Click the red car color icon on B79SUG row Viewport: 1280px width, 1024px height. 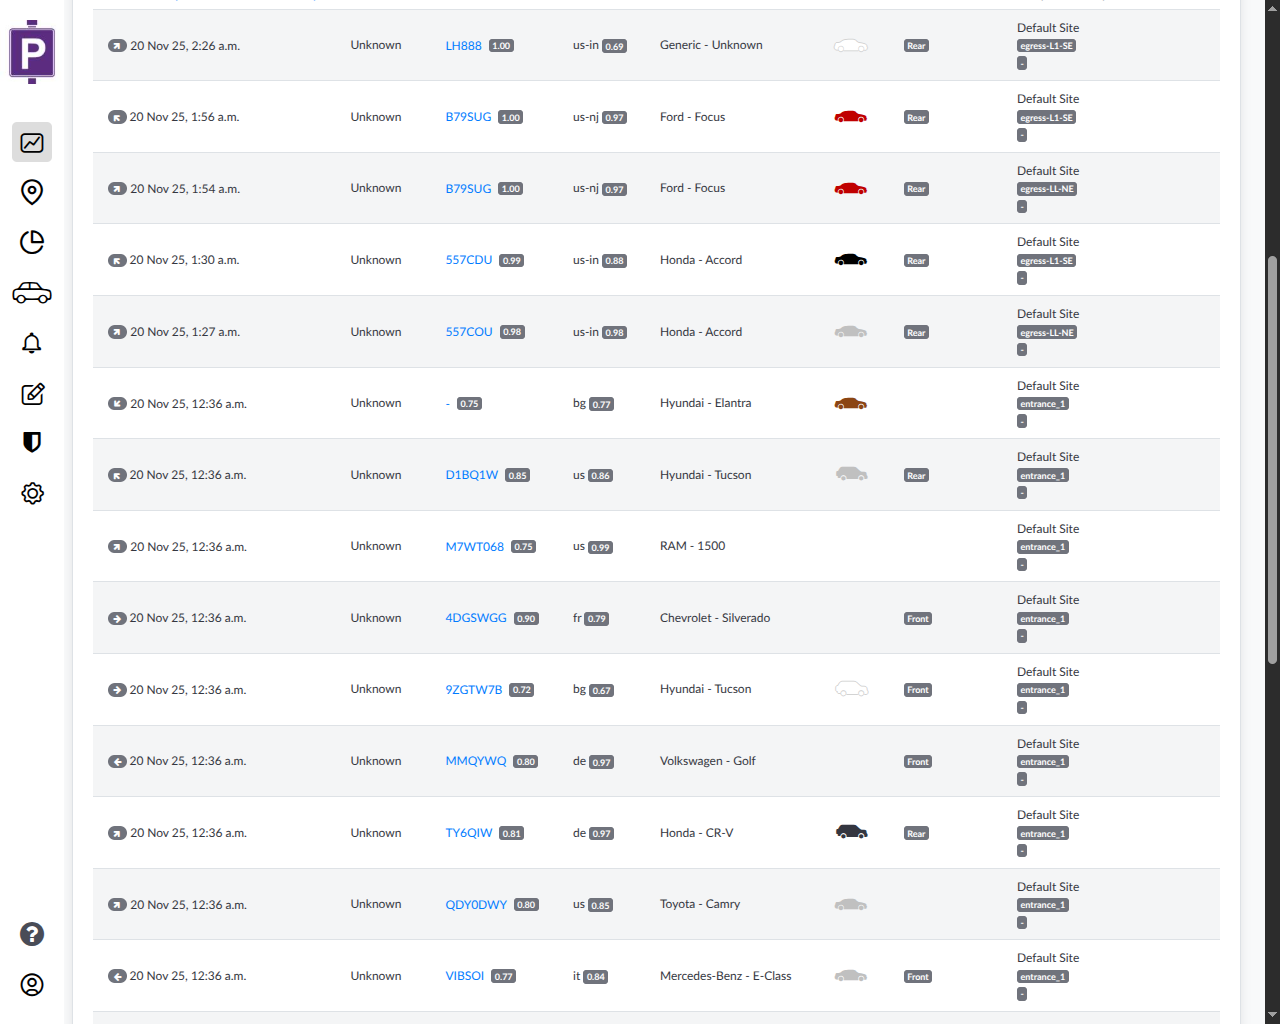click(850, 116)
